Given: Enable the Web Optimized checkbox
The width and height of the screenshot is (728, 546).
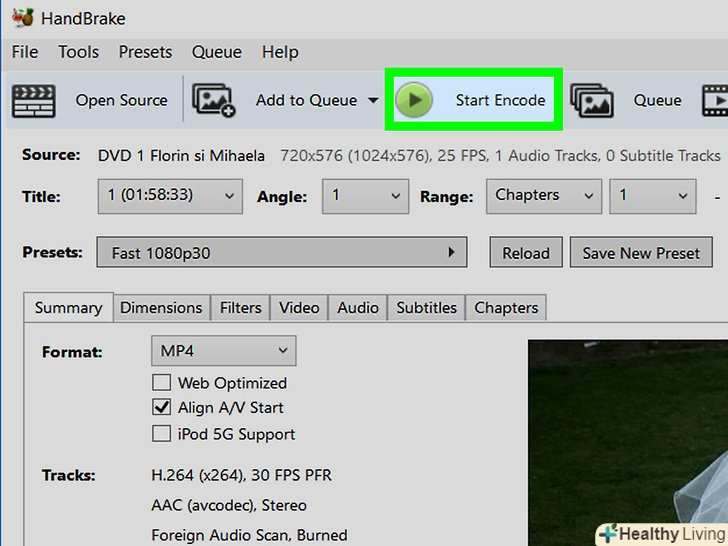Looking at the screenshot, I should coord(161,383).
